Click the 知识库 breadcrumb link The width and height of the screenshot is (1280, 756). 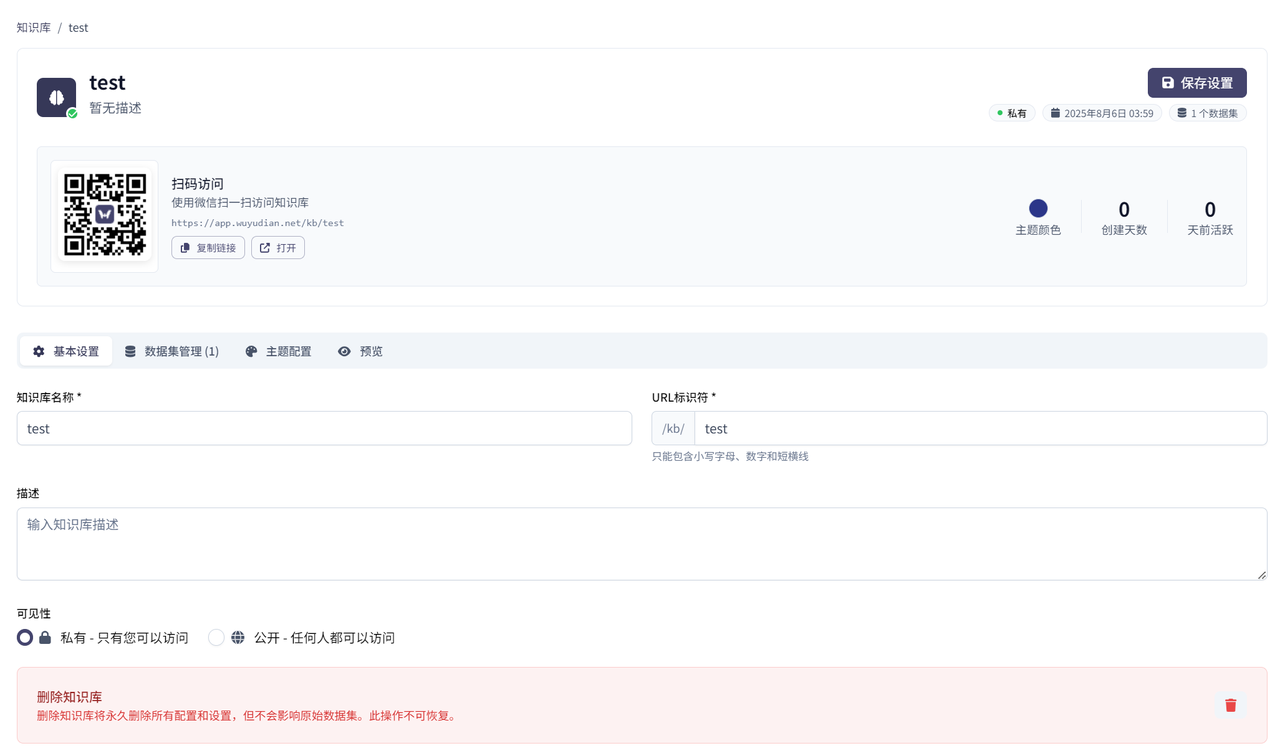33,27
